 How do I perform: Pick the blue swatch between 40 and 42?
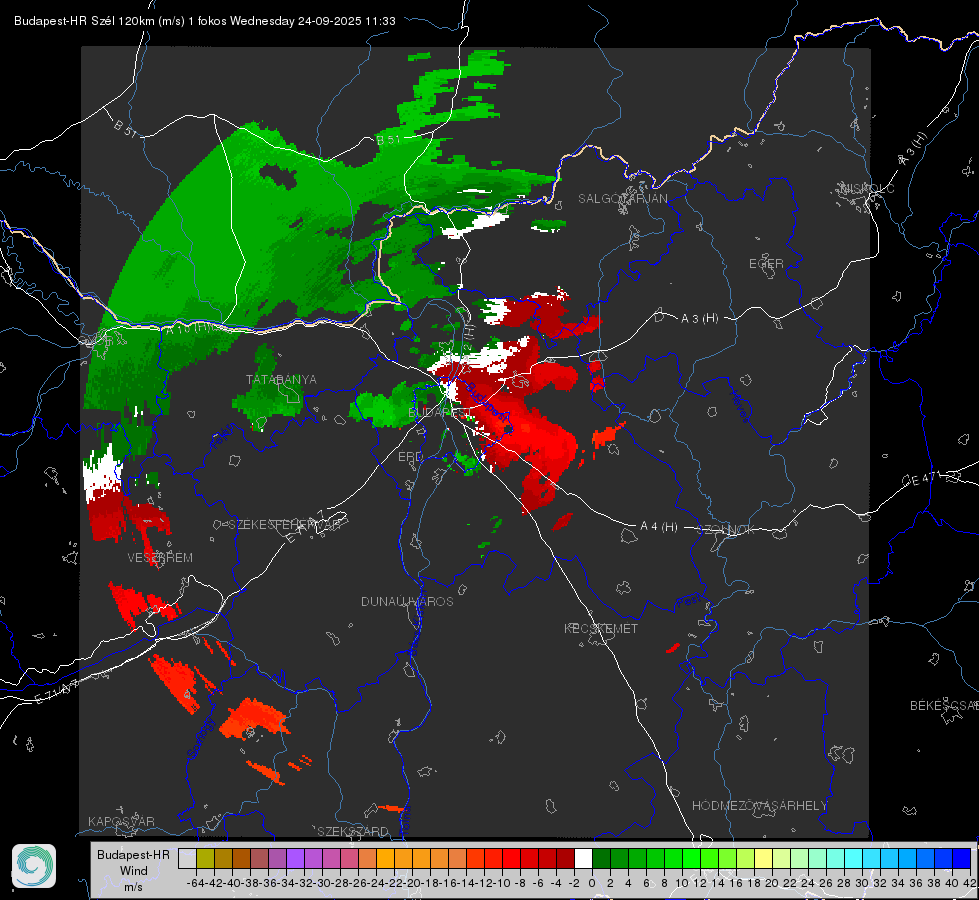pos(962,858)
